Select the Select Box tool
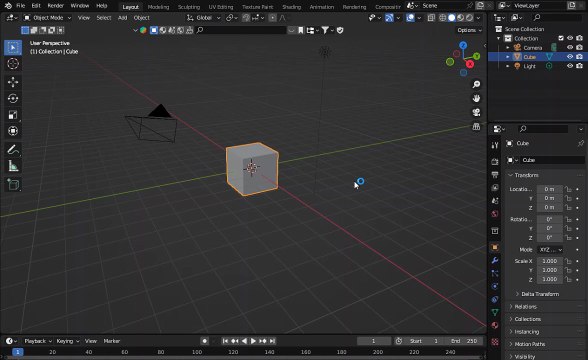 click(13, 48)
